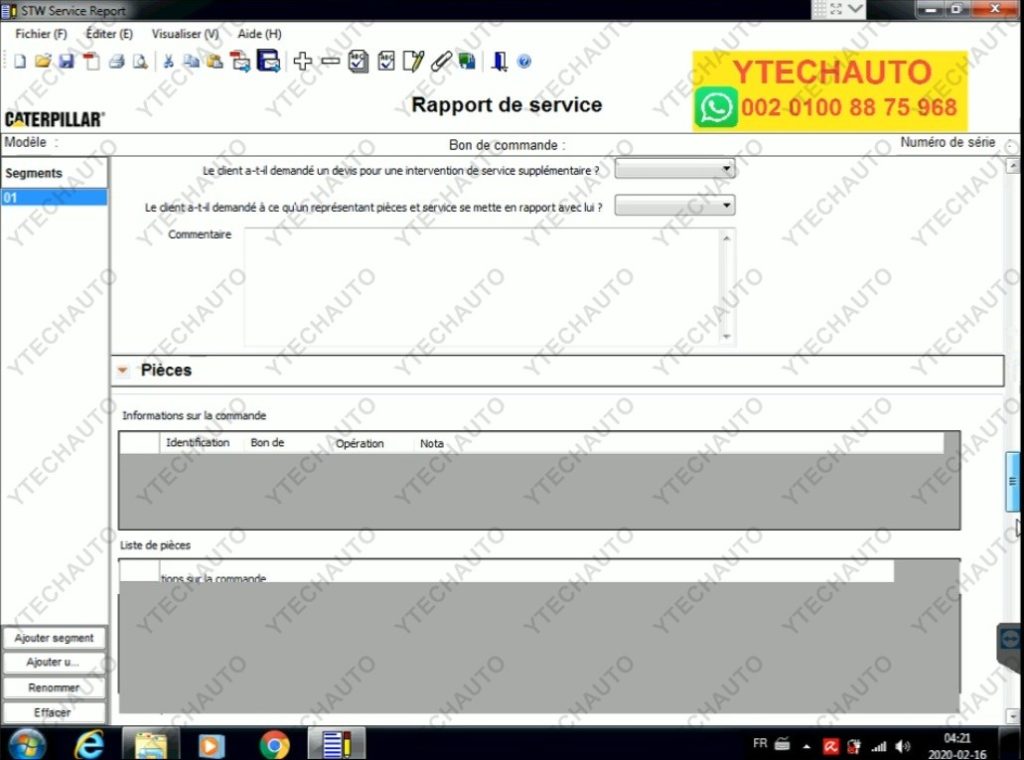Click the Commentaire box scroll-down arrow
Viewport: 1024px width, 760px height.
tap(727, 337)
